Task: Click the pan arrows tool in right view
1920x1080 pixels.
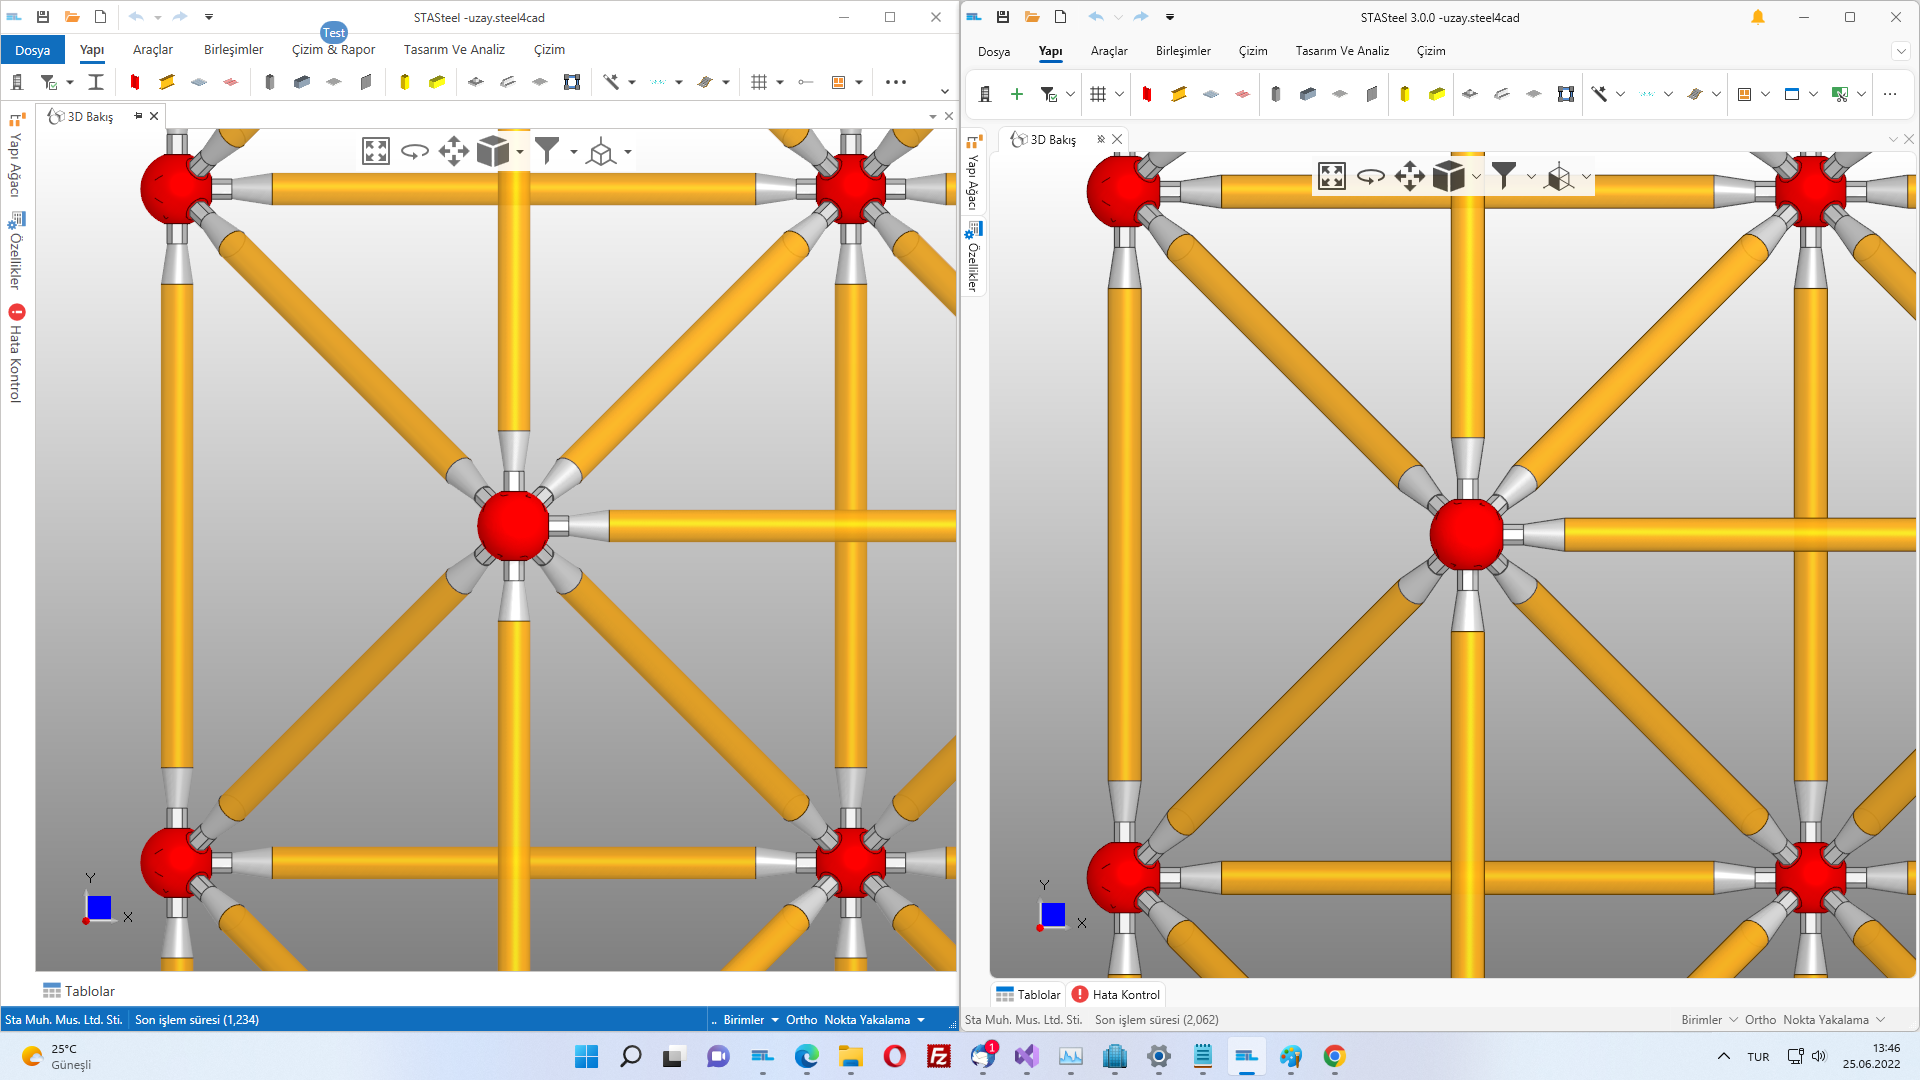Action: click(1409, 177)
